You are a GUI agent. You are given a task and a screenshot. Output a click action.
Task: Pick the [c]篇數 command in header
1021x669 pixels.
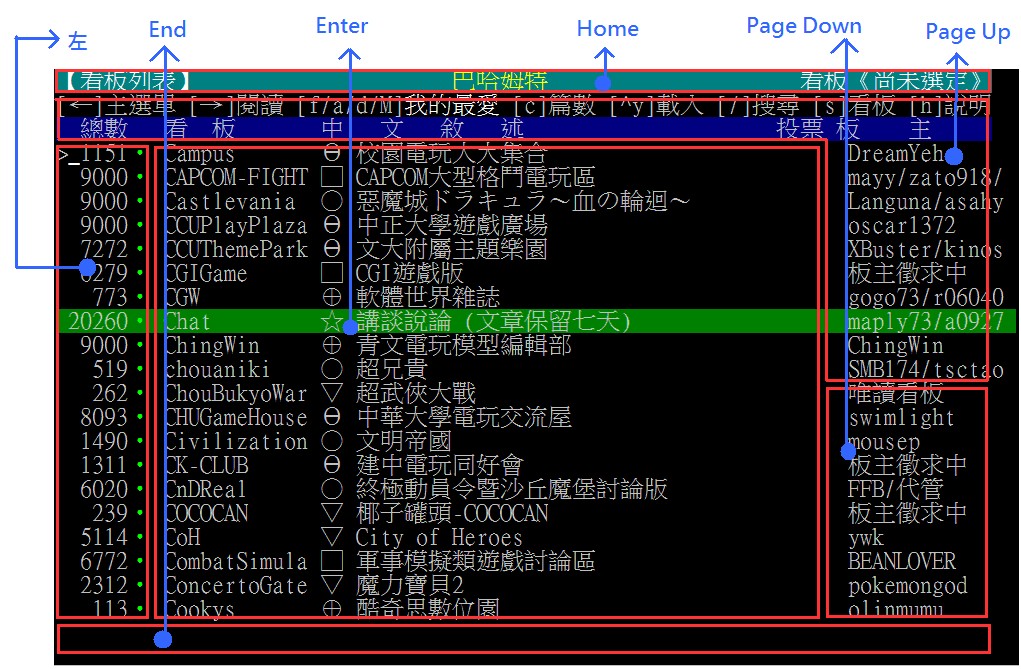coord(555,105)
